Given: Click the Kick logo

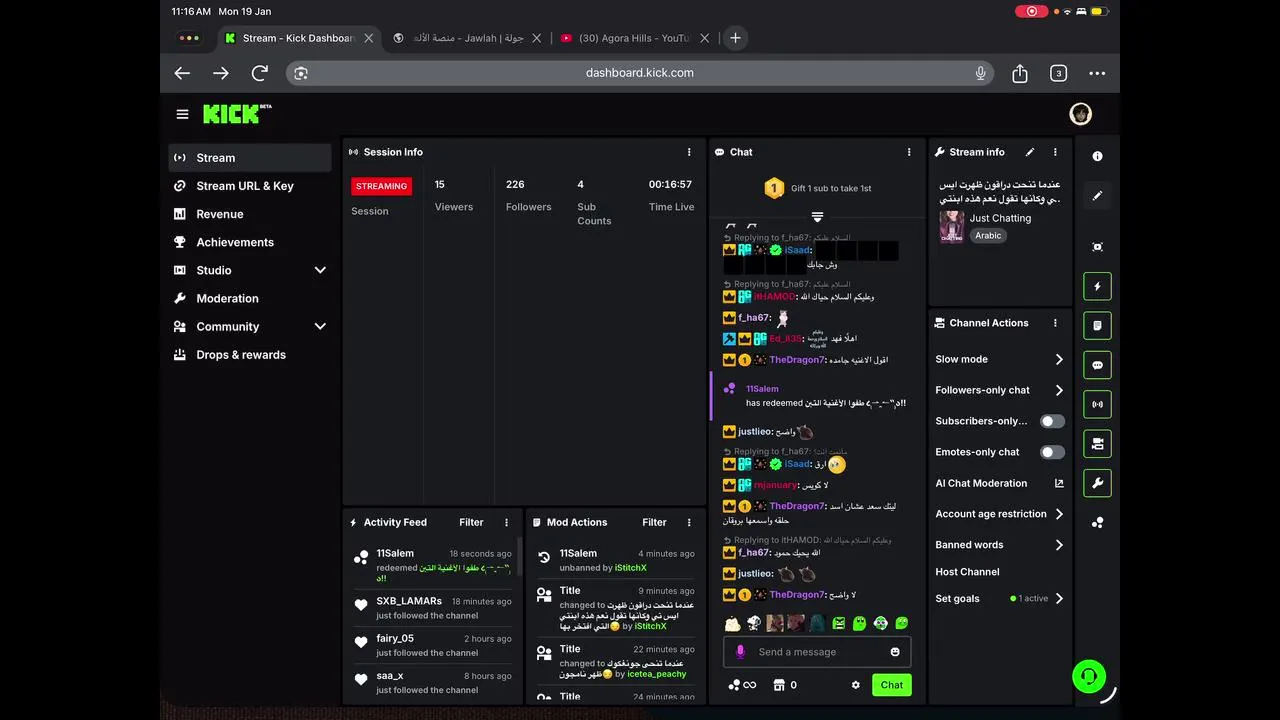Looking at the screenshot, I should 237,114.
